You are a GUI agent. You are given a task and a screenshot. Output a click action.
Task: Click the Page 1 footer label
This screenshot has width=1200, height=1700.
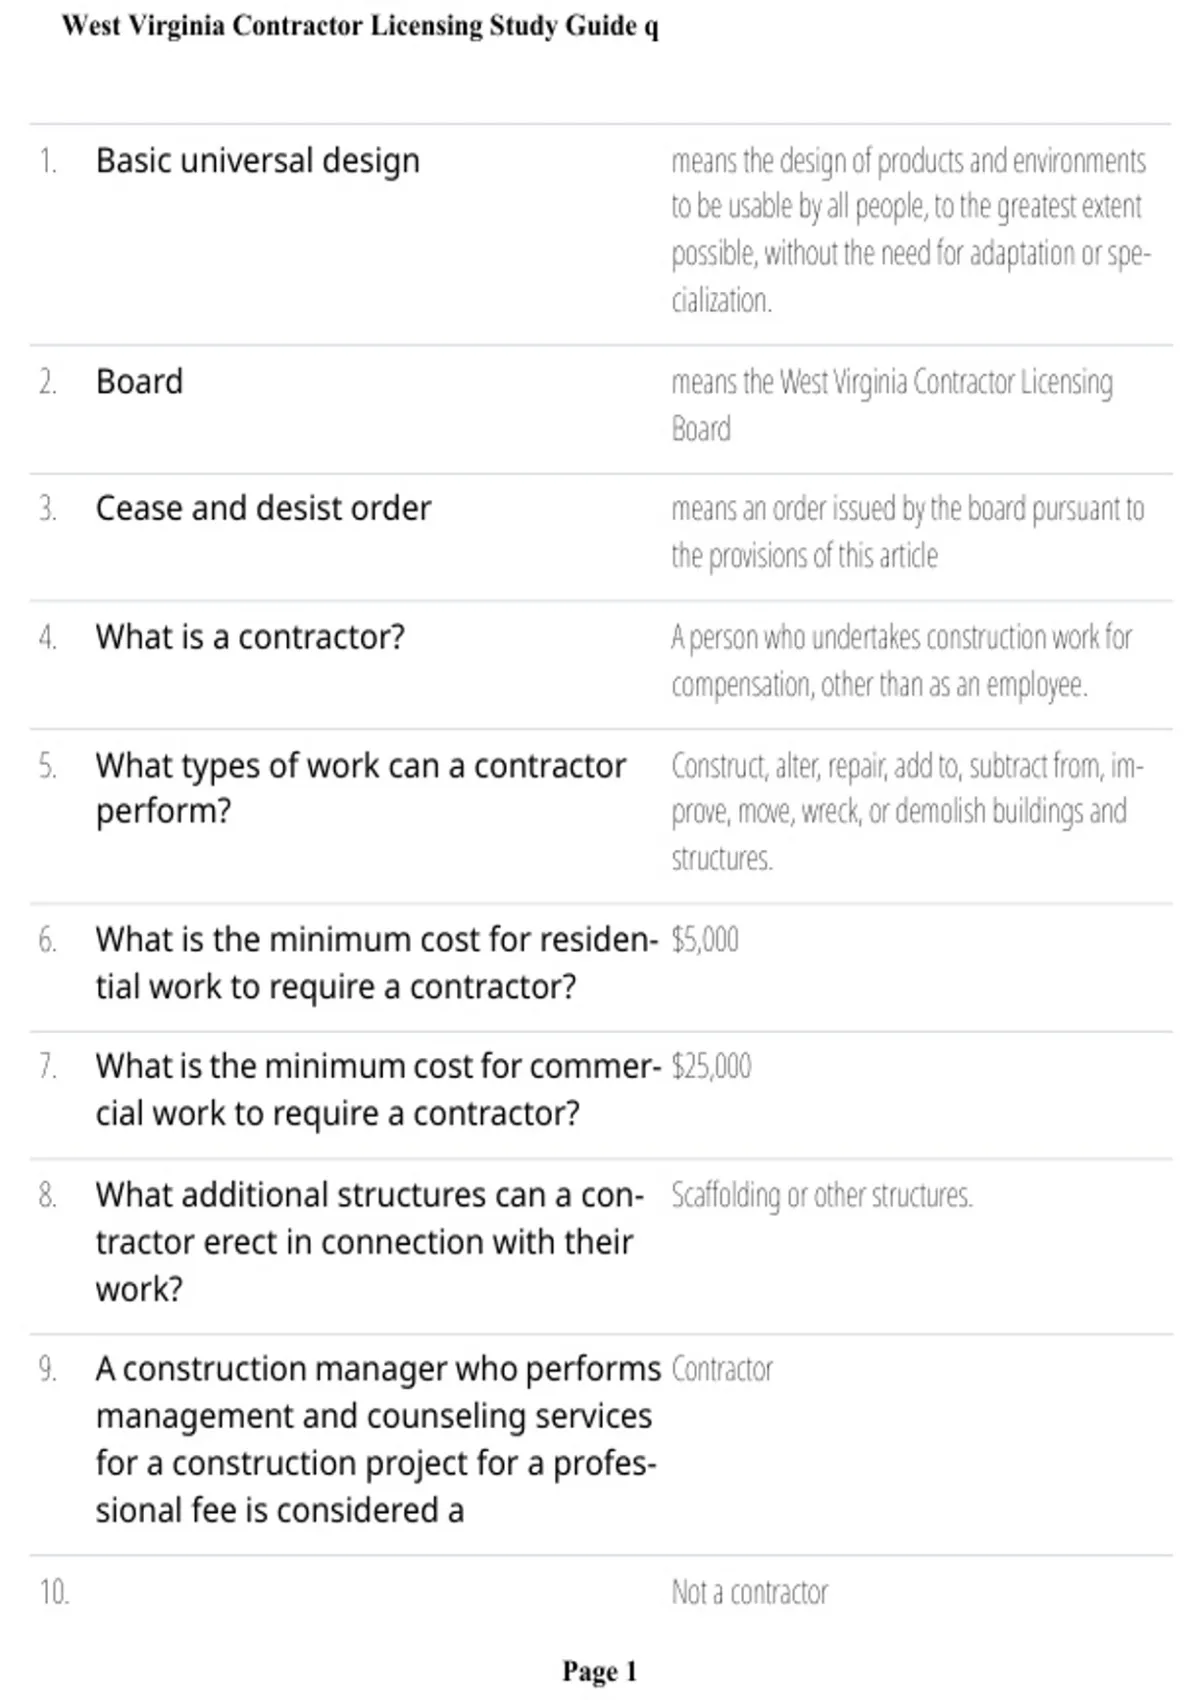(x=599, y=1671)
